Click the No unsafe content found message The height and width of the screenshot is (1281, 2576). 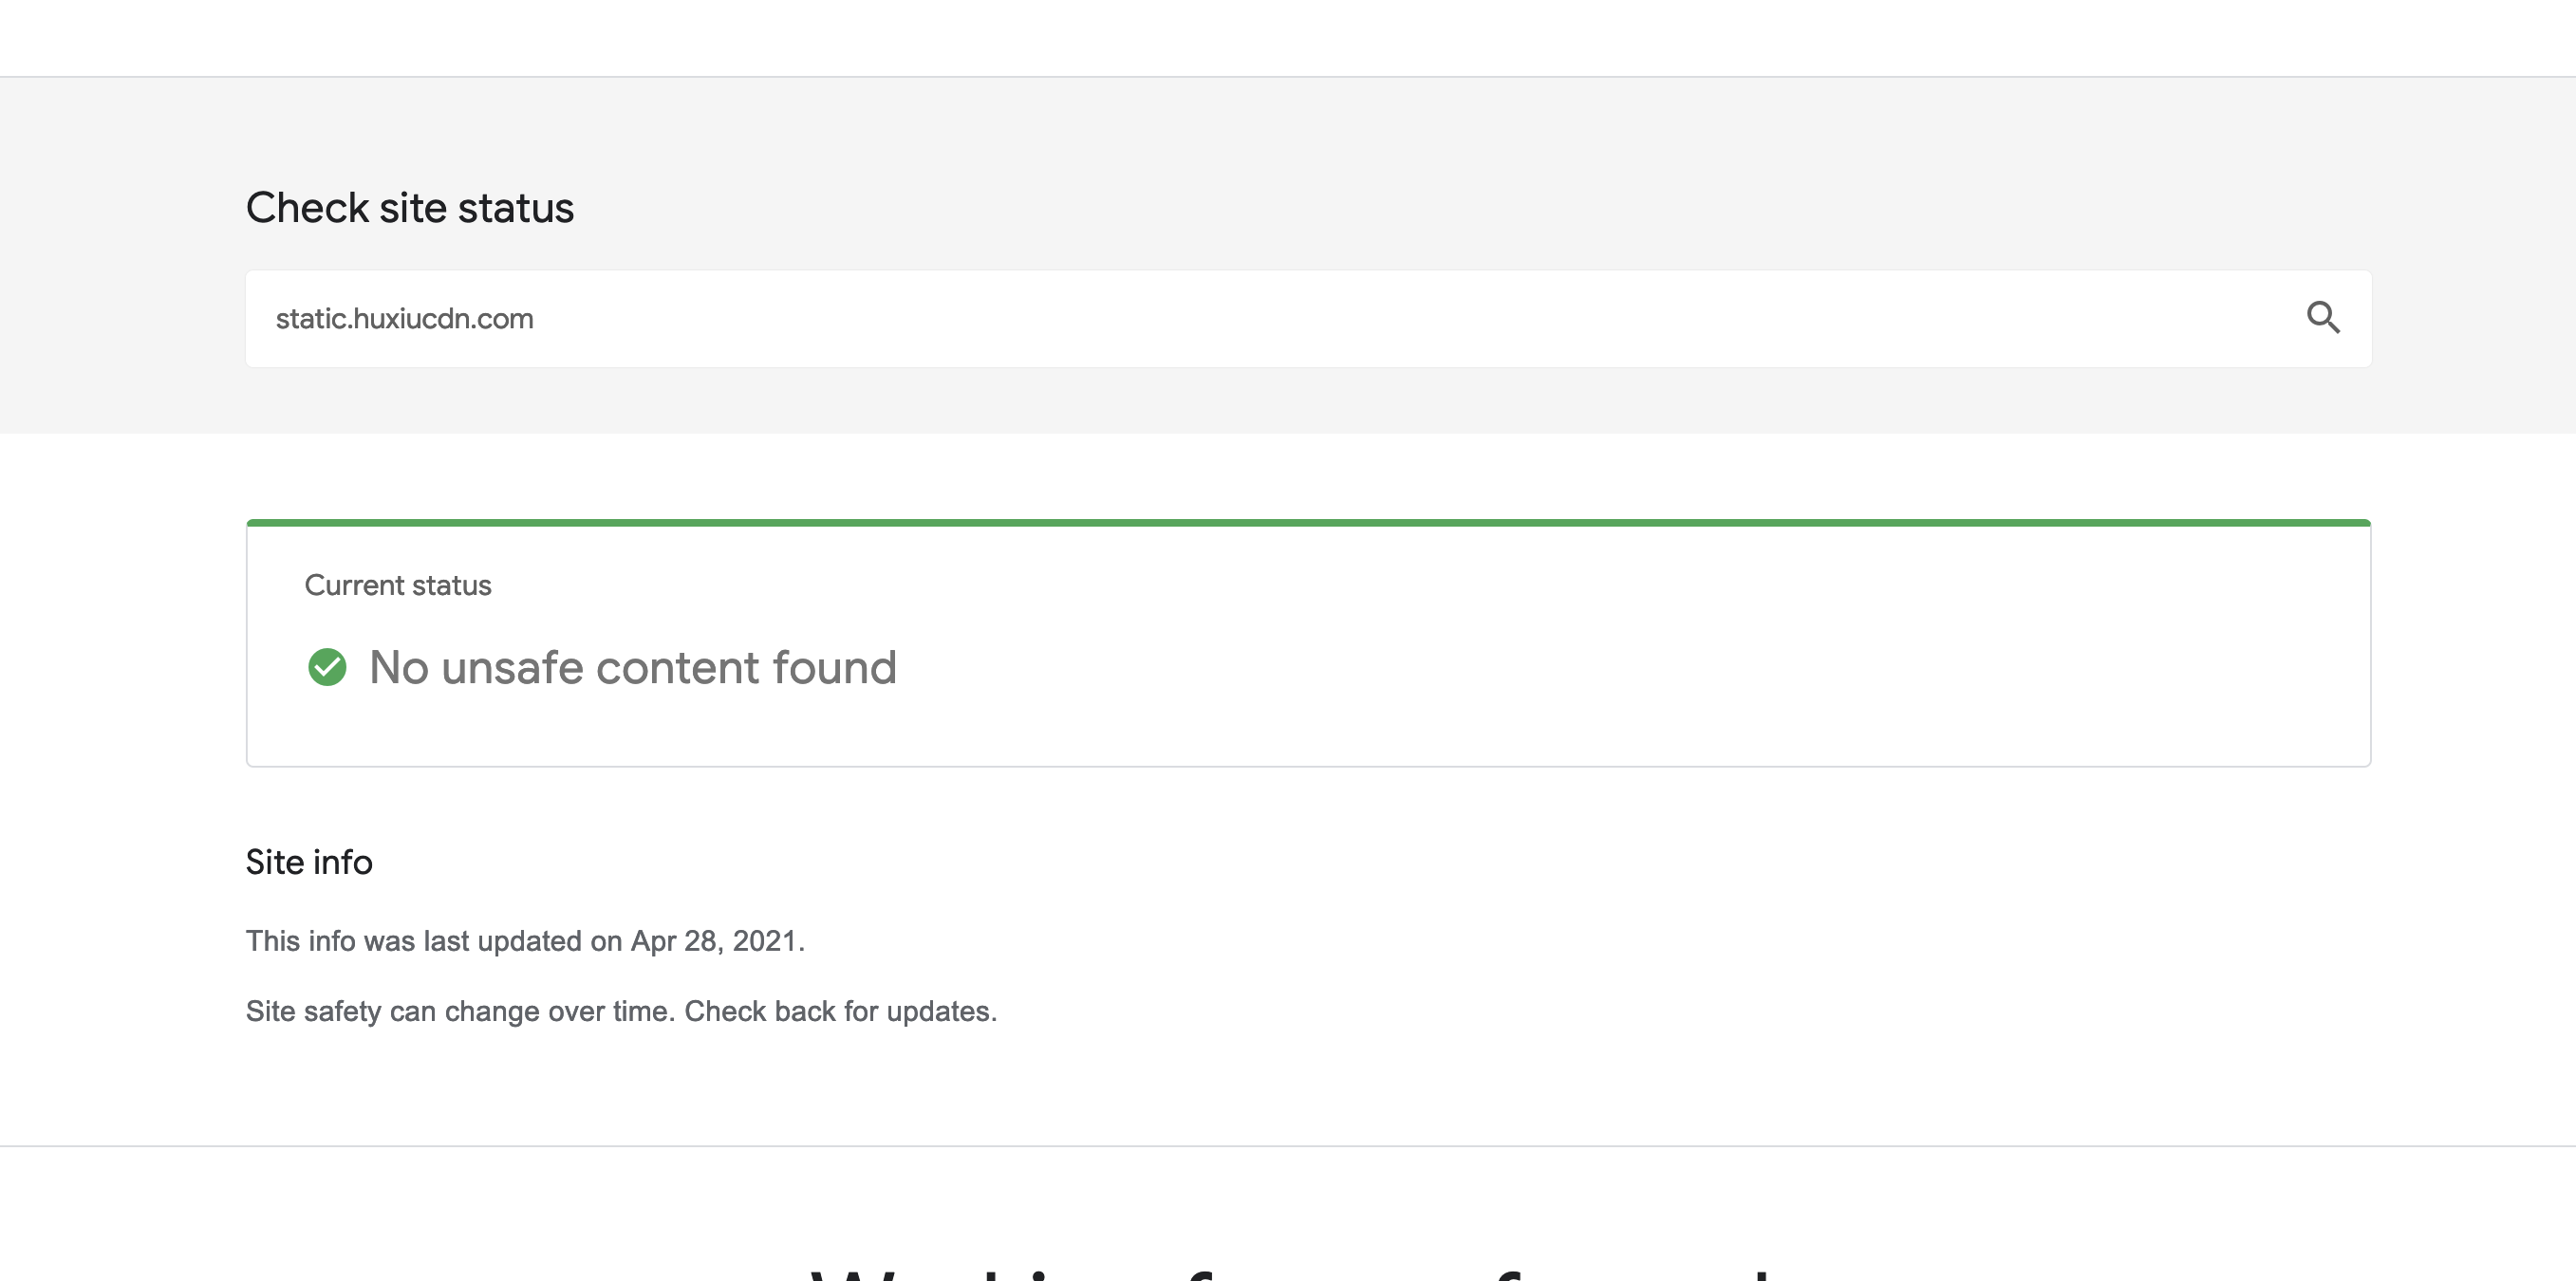pyautogui.click(x=632, y=667)
